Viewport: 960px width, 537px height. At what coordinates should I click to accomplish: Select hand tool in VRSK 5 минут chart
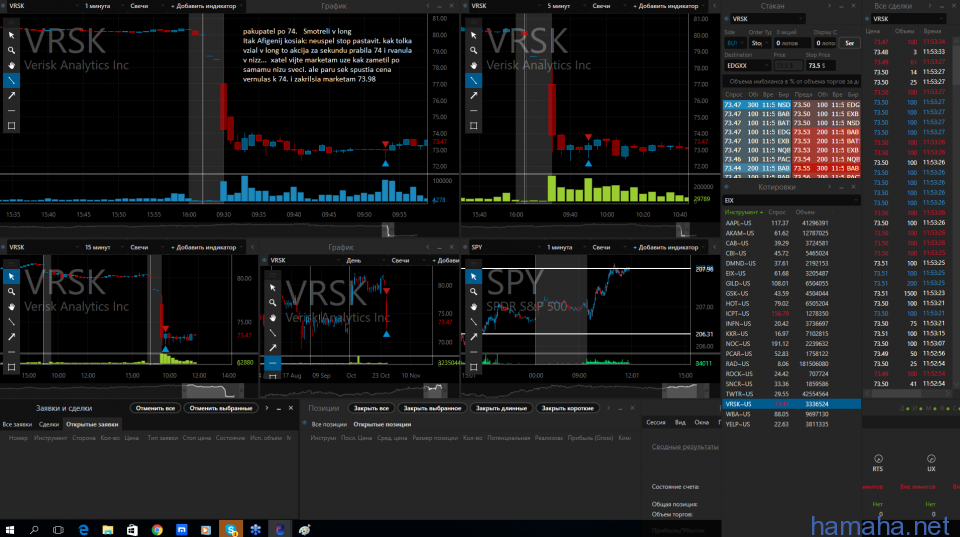coord(473,66)
